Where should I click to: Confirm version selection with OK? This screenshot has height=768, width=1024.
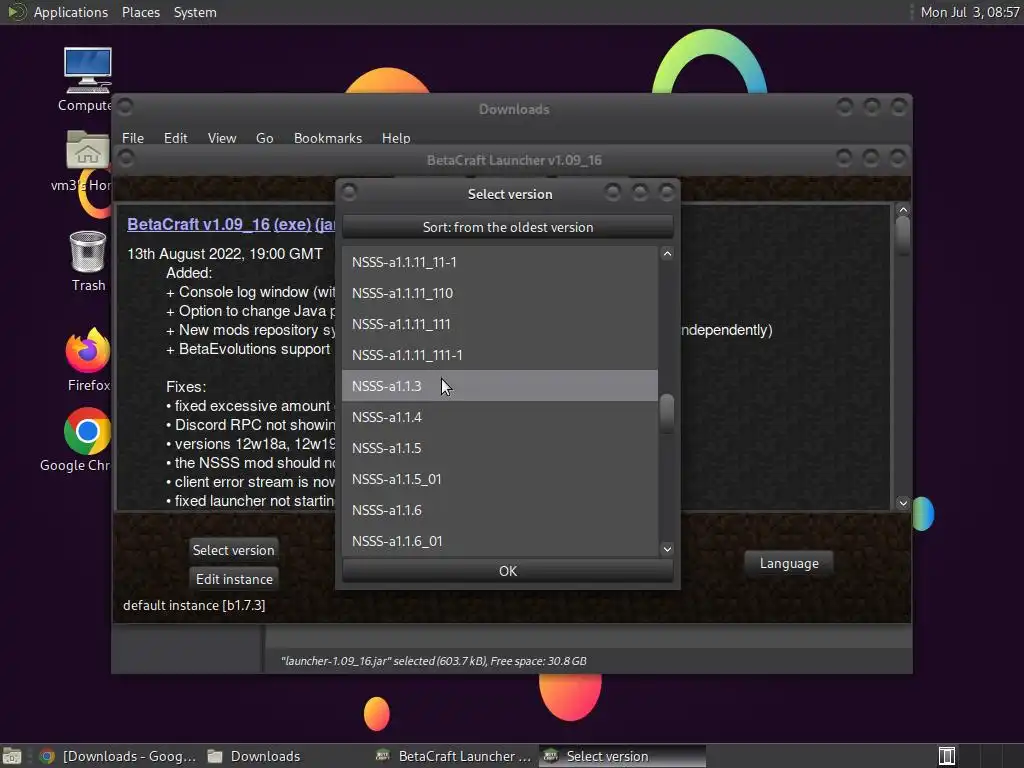tap(507, 571)
